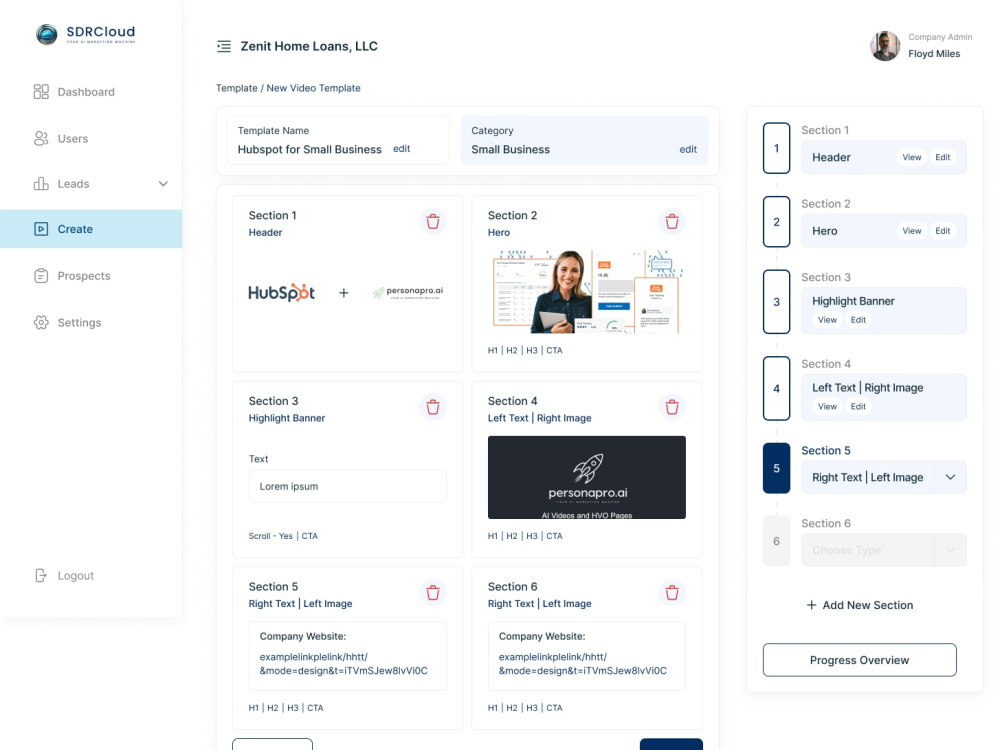Click the HubSpot logo in Section 1
Image resolution: width=1000 pixels, height=750 pixels.
(281, 292)
